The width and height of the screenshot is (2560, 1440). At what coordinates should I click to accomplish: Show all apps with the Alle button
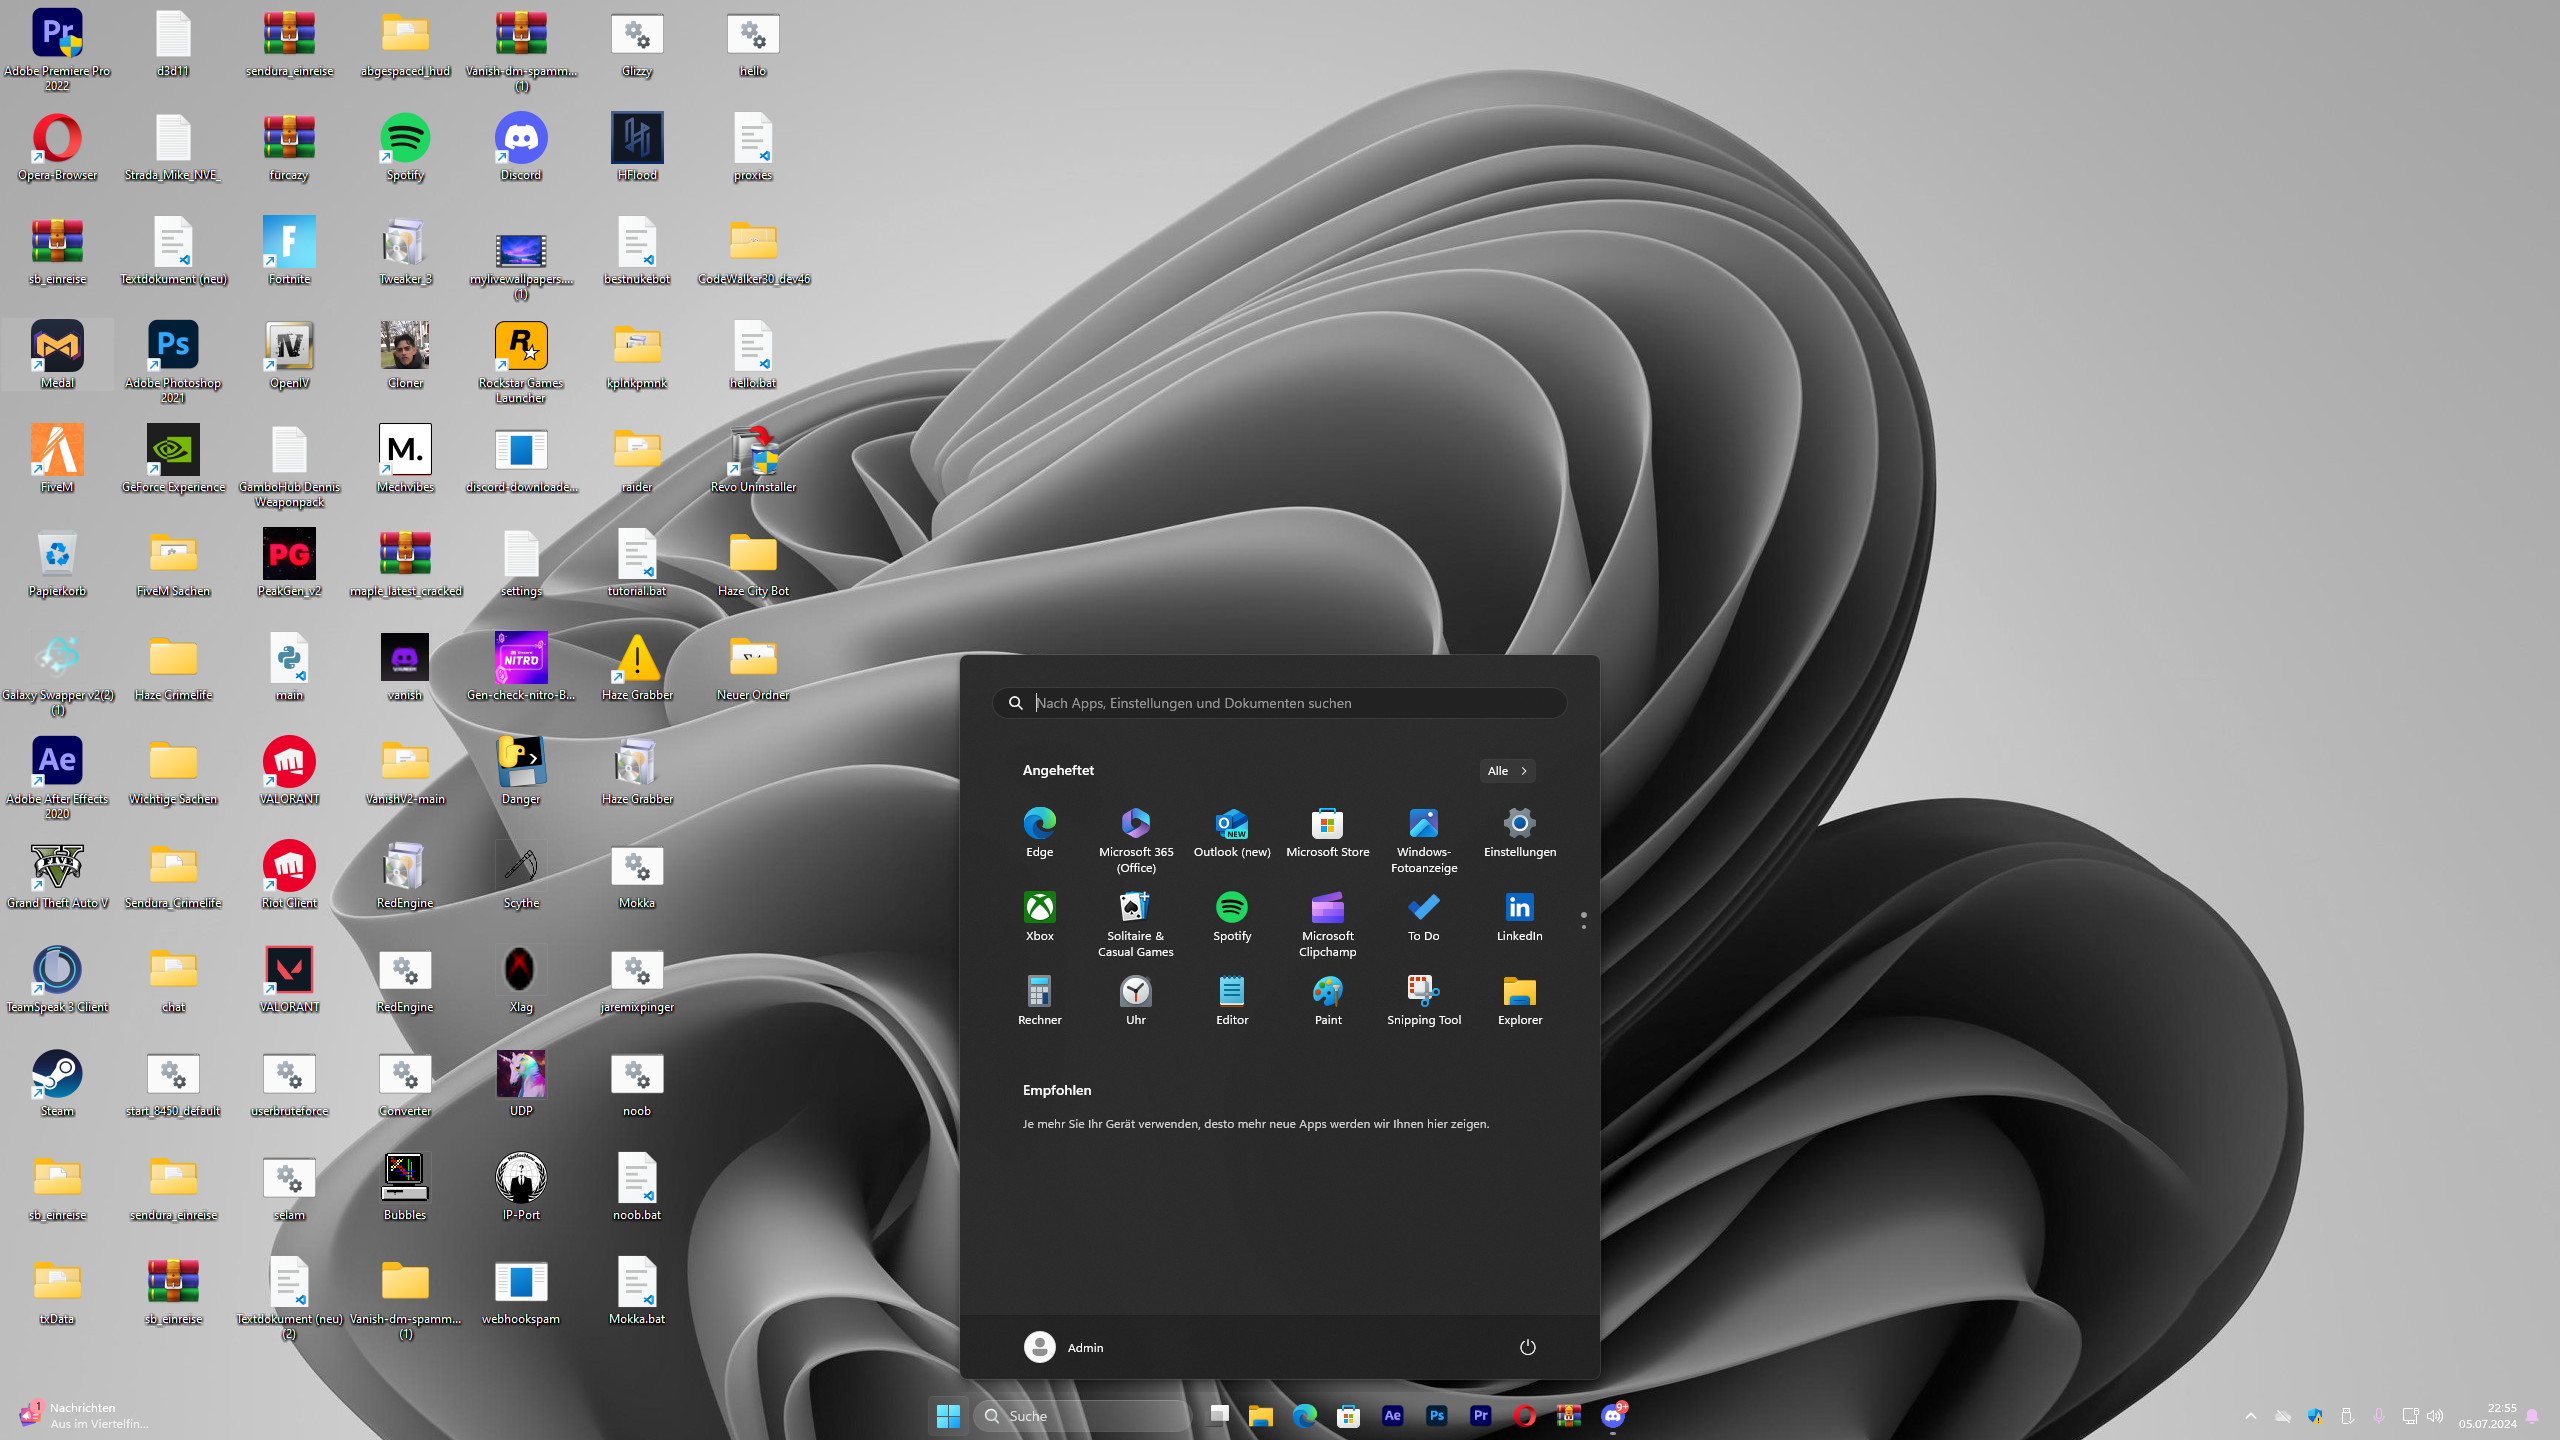[x=1507, y=771]
